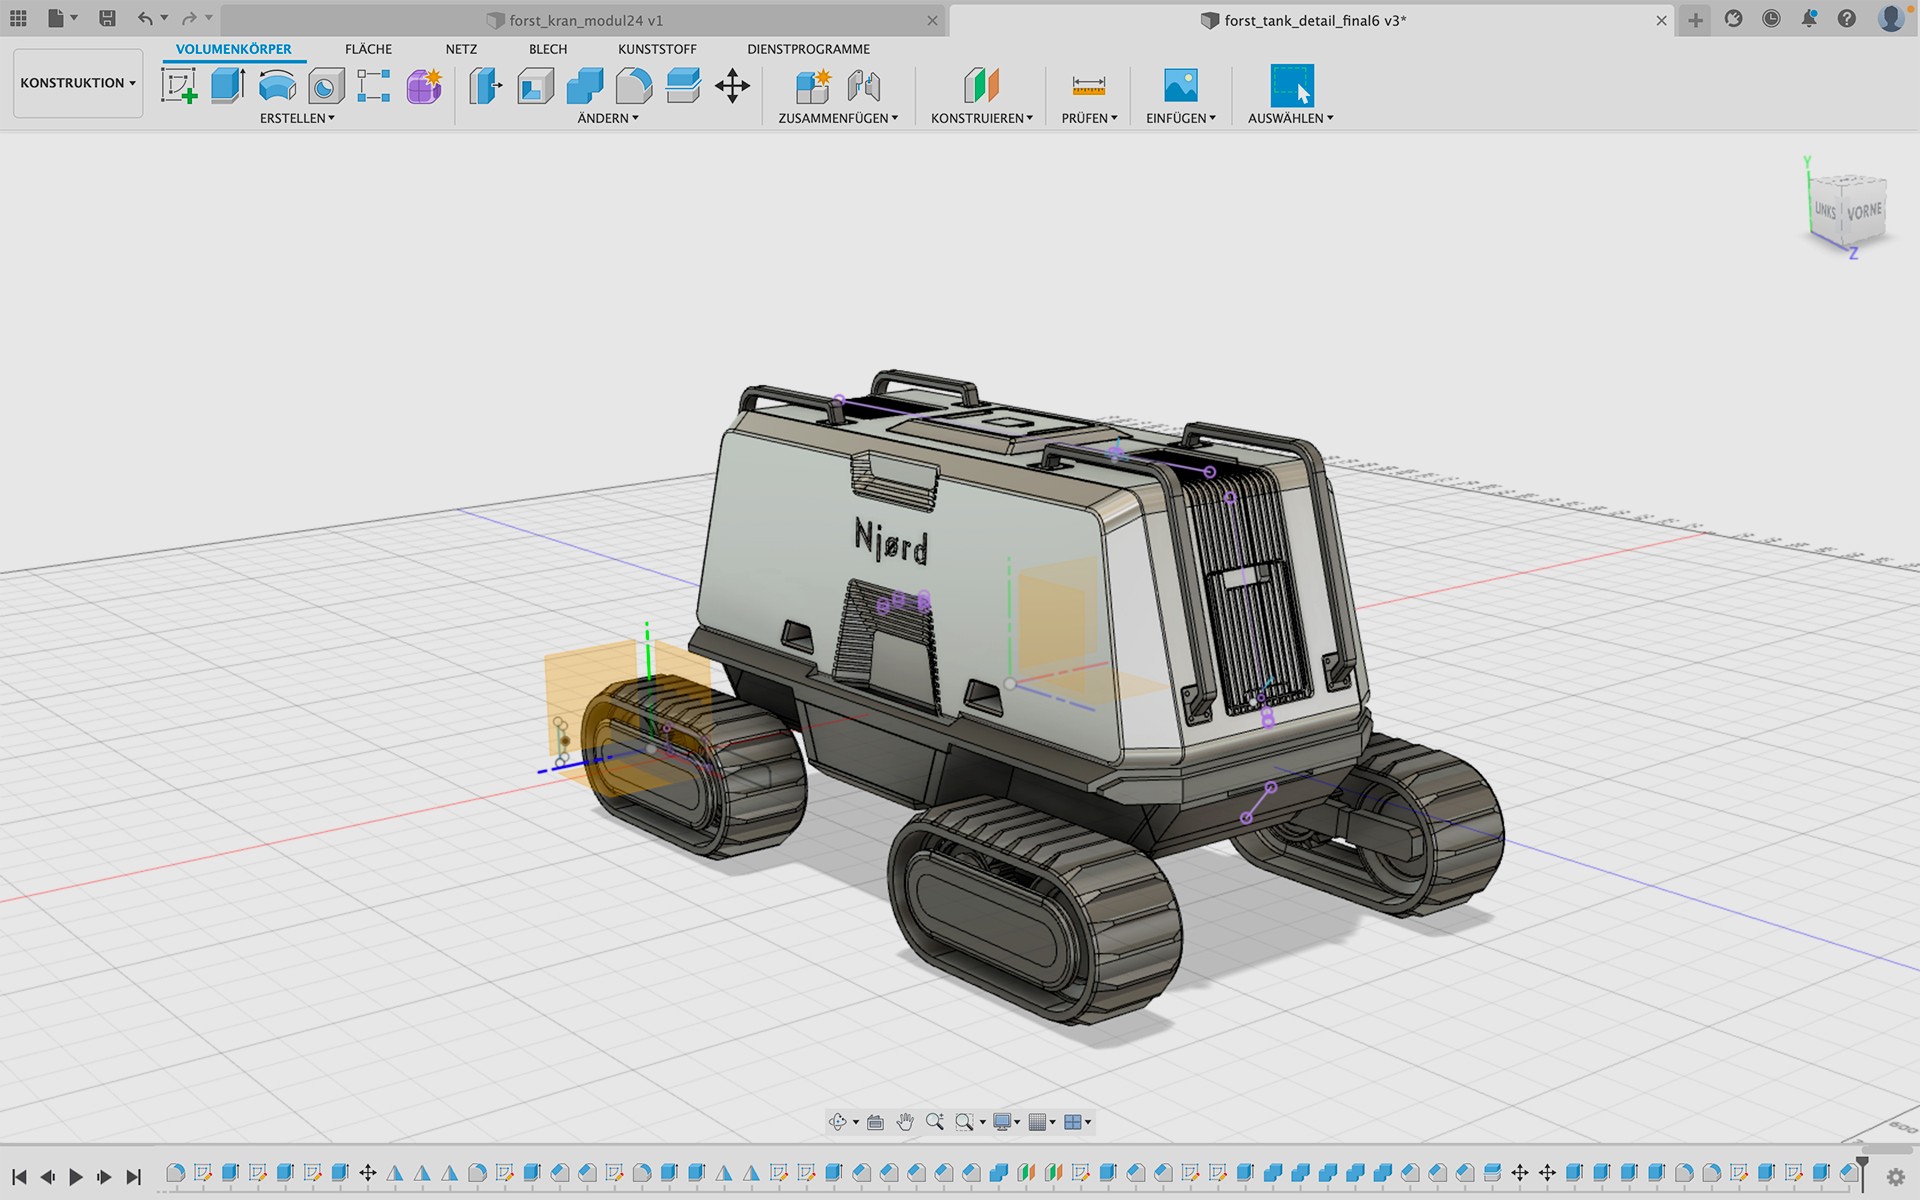Expand the ERSTELLEN menu
1920x1200 pixels.
[297, 118]
